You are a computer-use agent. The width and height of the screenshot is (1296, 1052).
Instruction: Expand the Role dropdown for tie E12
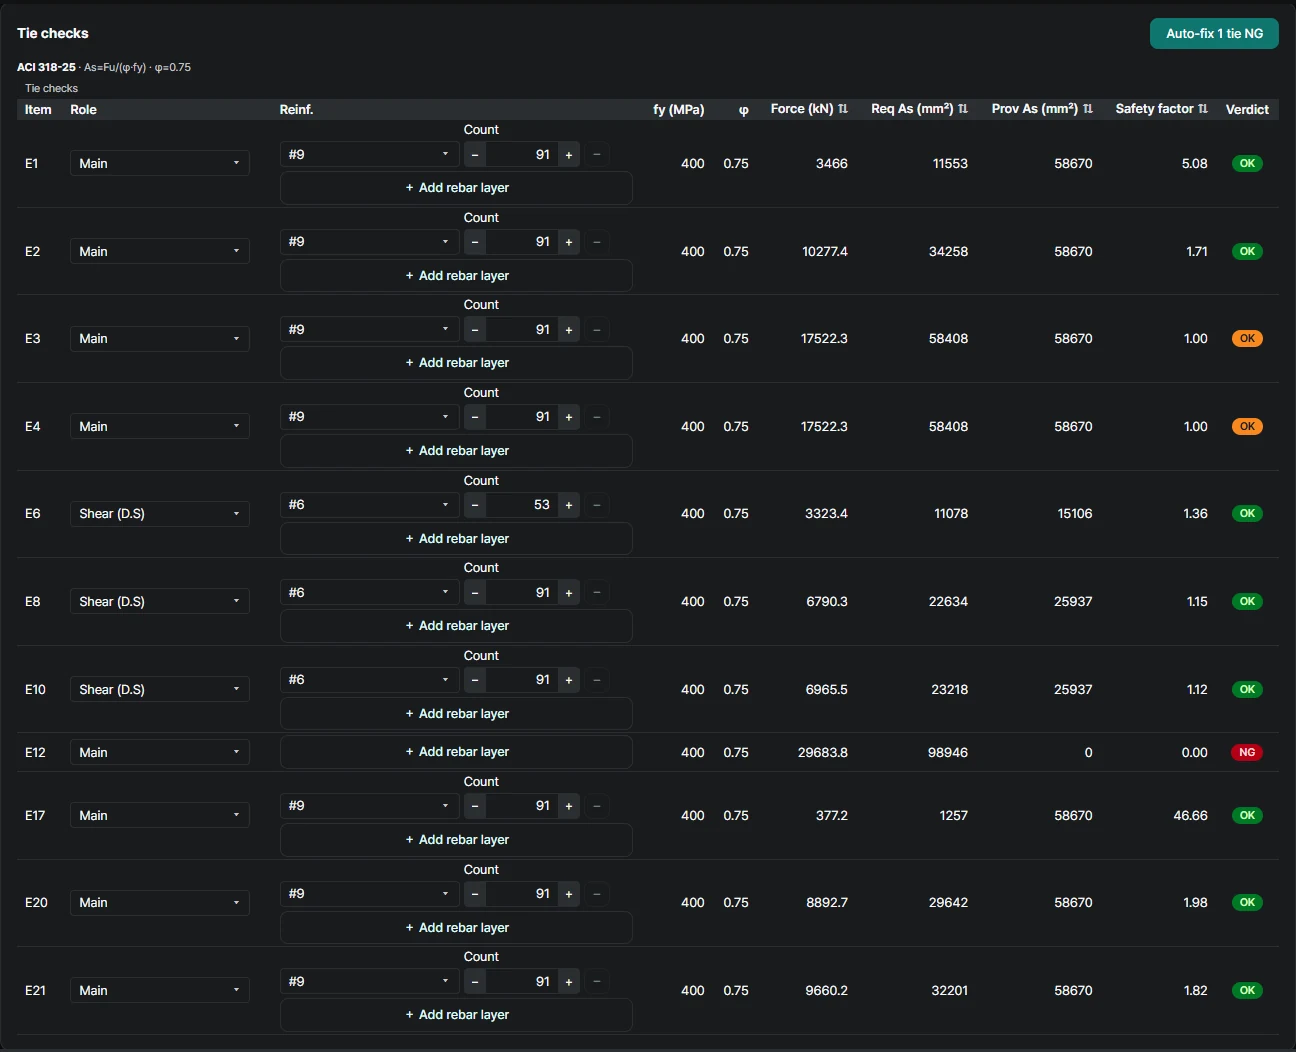pyautogui.click(x=159, y=753)
